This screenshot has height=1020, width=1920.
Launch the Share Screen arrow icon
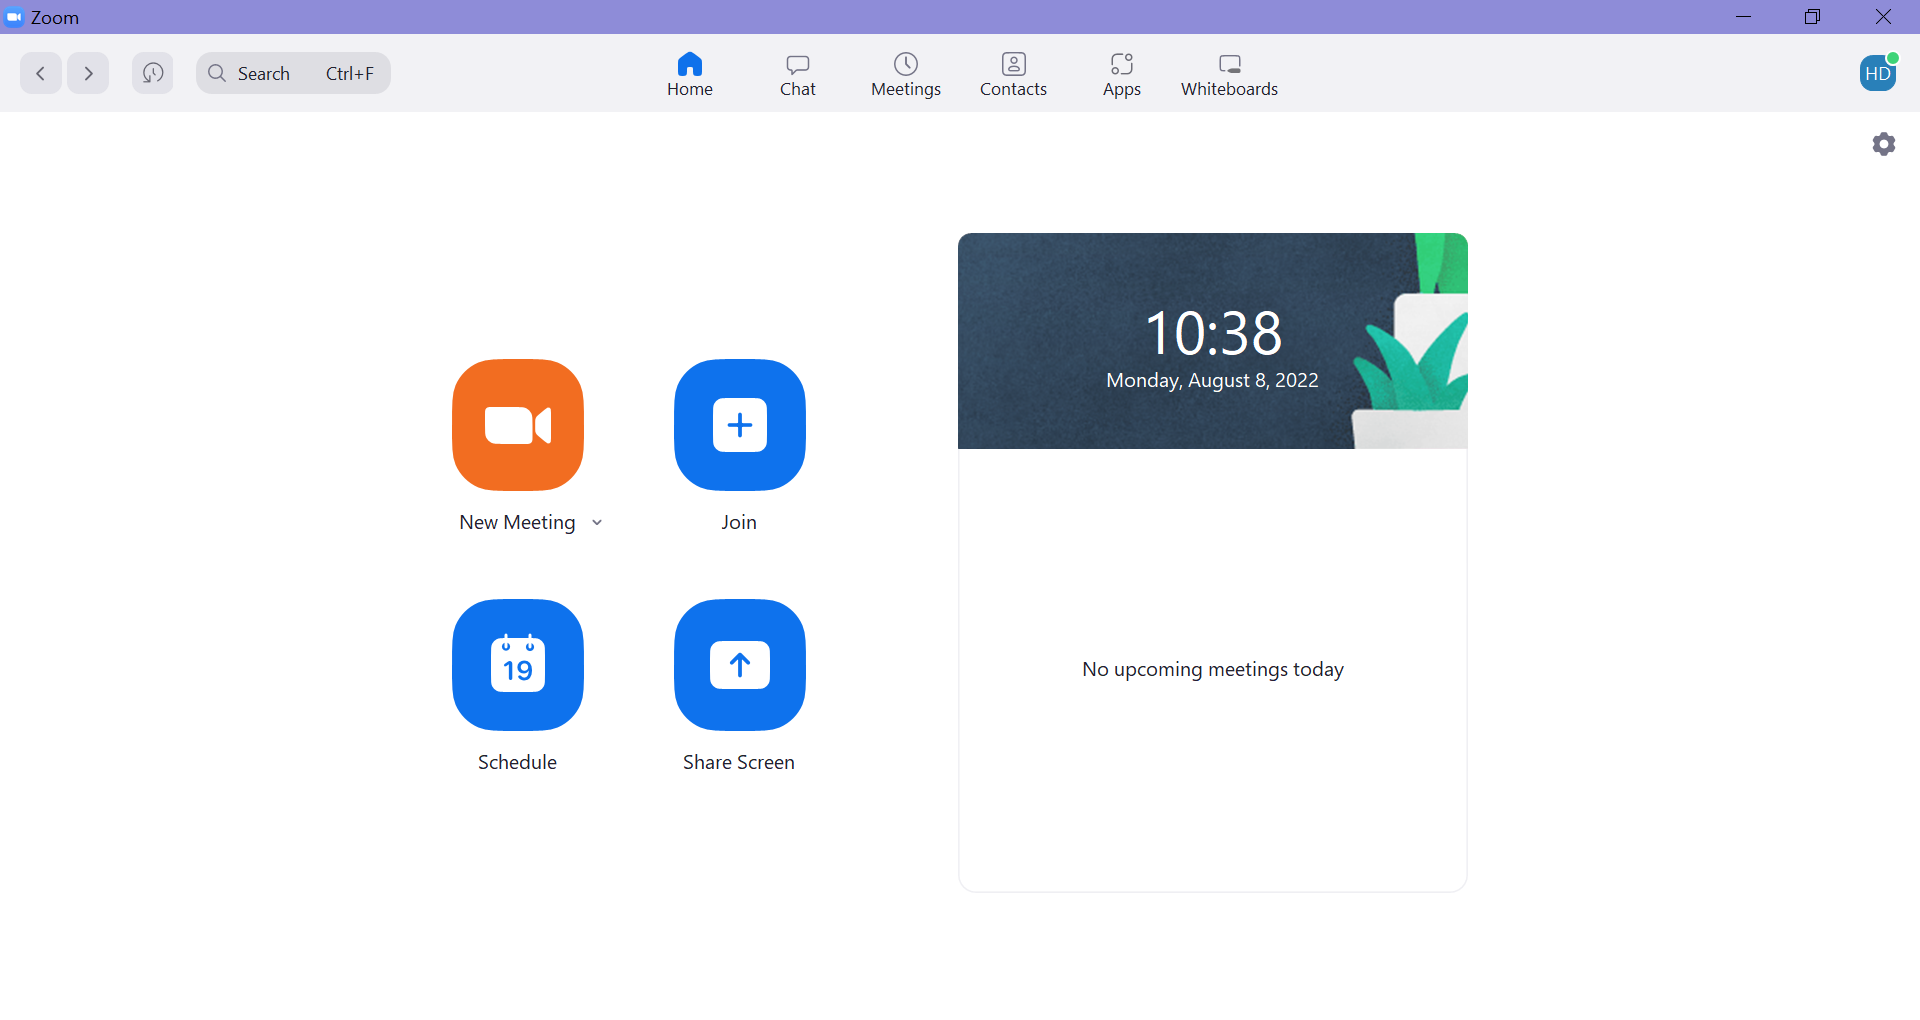tap(740, 665)
